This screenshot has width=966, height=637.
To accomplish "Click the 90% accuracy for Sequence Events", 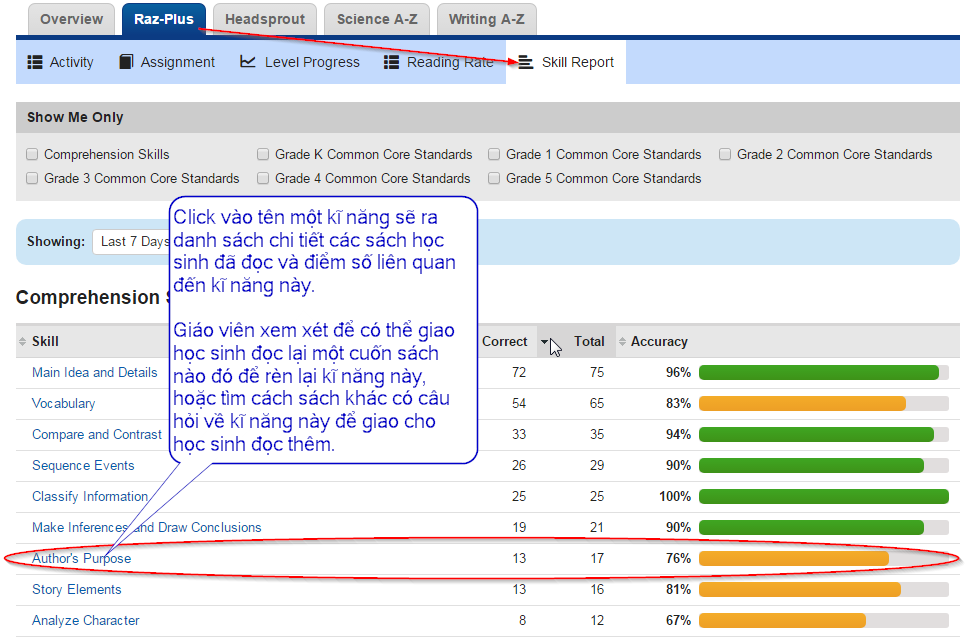I will pyautogui.click(x=678, y=465).
